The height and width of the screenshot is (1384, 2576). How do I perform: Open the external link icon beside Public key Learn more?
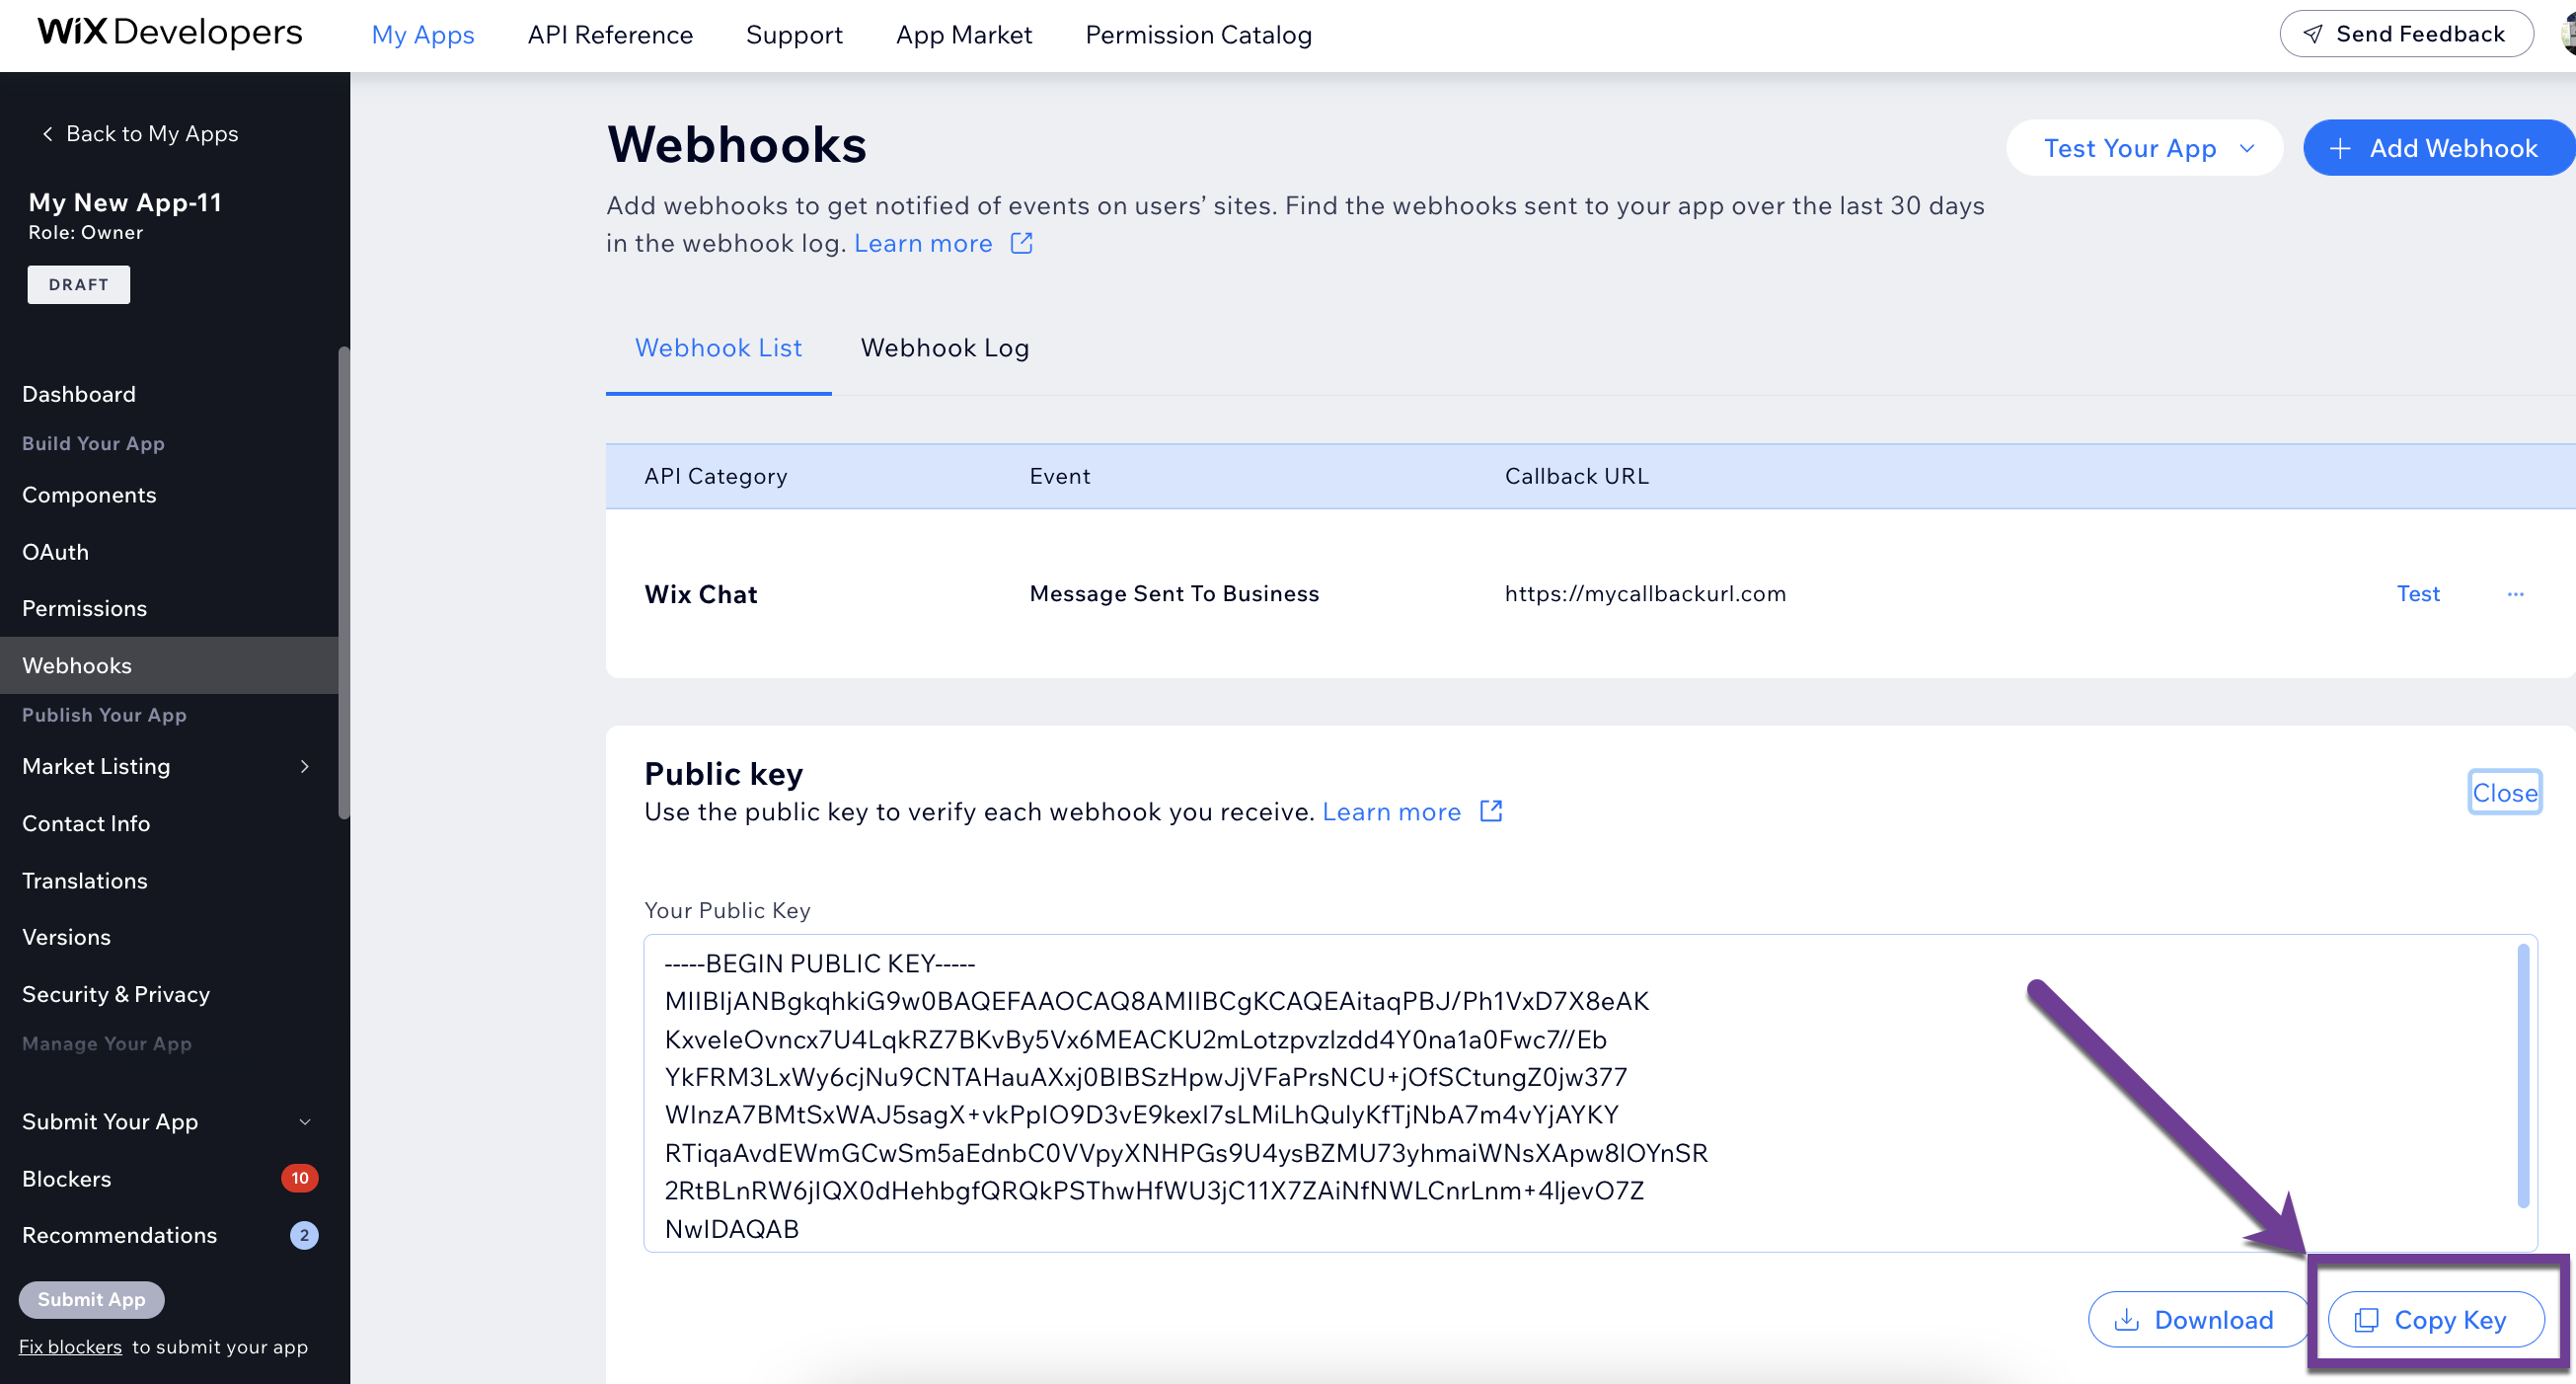click(x=1491, y=811)
